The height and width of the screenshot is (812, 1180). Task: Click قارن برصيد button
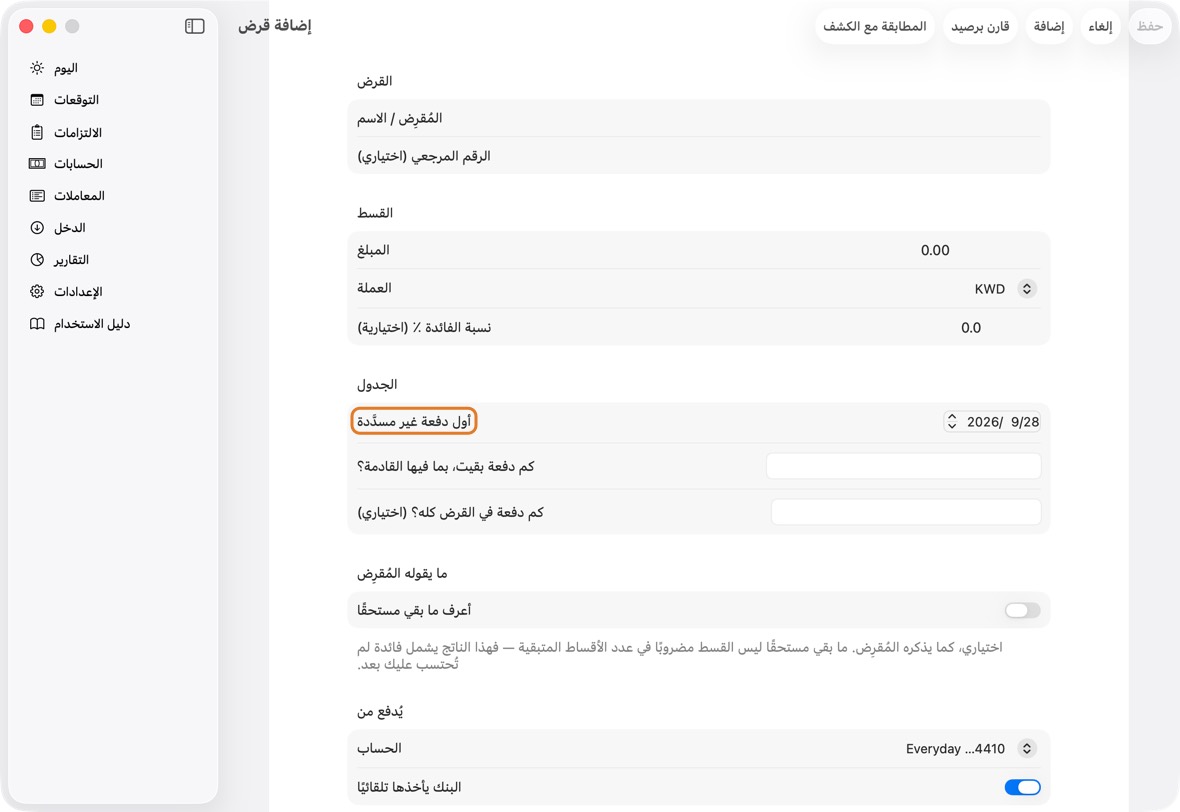pyautogui.click(x=980, y=26)
